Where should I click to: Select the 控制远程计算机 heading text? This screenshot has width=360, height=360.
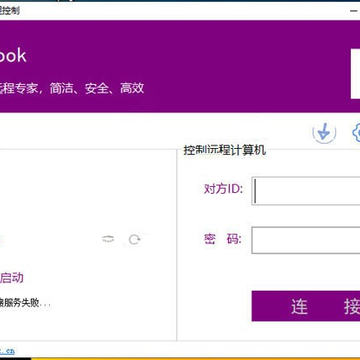click(225, 150)
